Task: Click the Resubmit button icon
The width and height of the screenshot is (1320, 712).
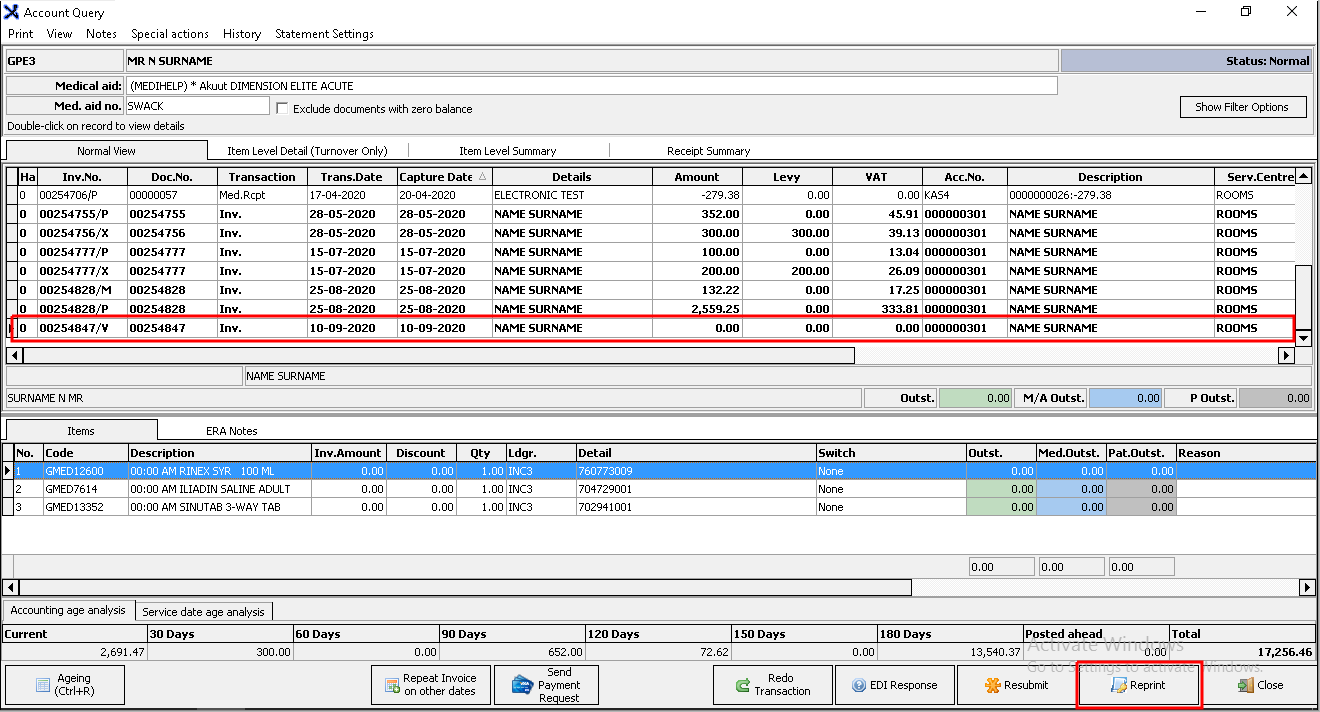Action: [x=993, y=685]
